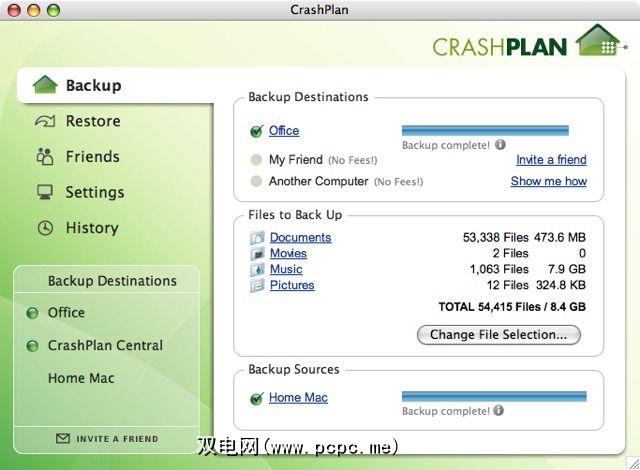
Task: Click the Show me how link
Action: point(549,181)
